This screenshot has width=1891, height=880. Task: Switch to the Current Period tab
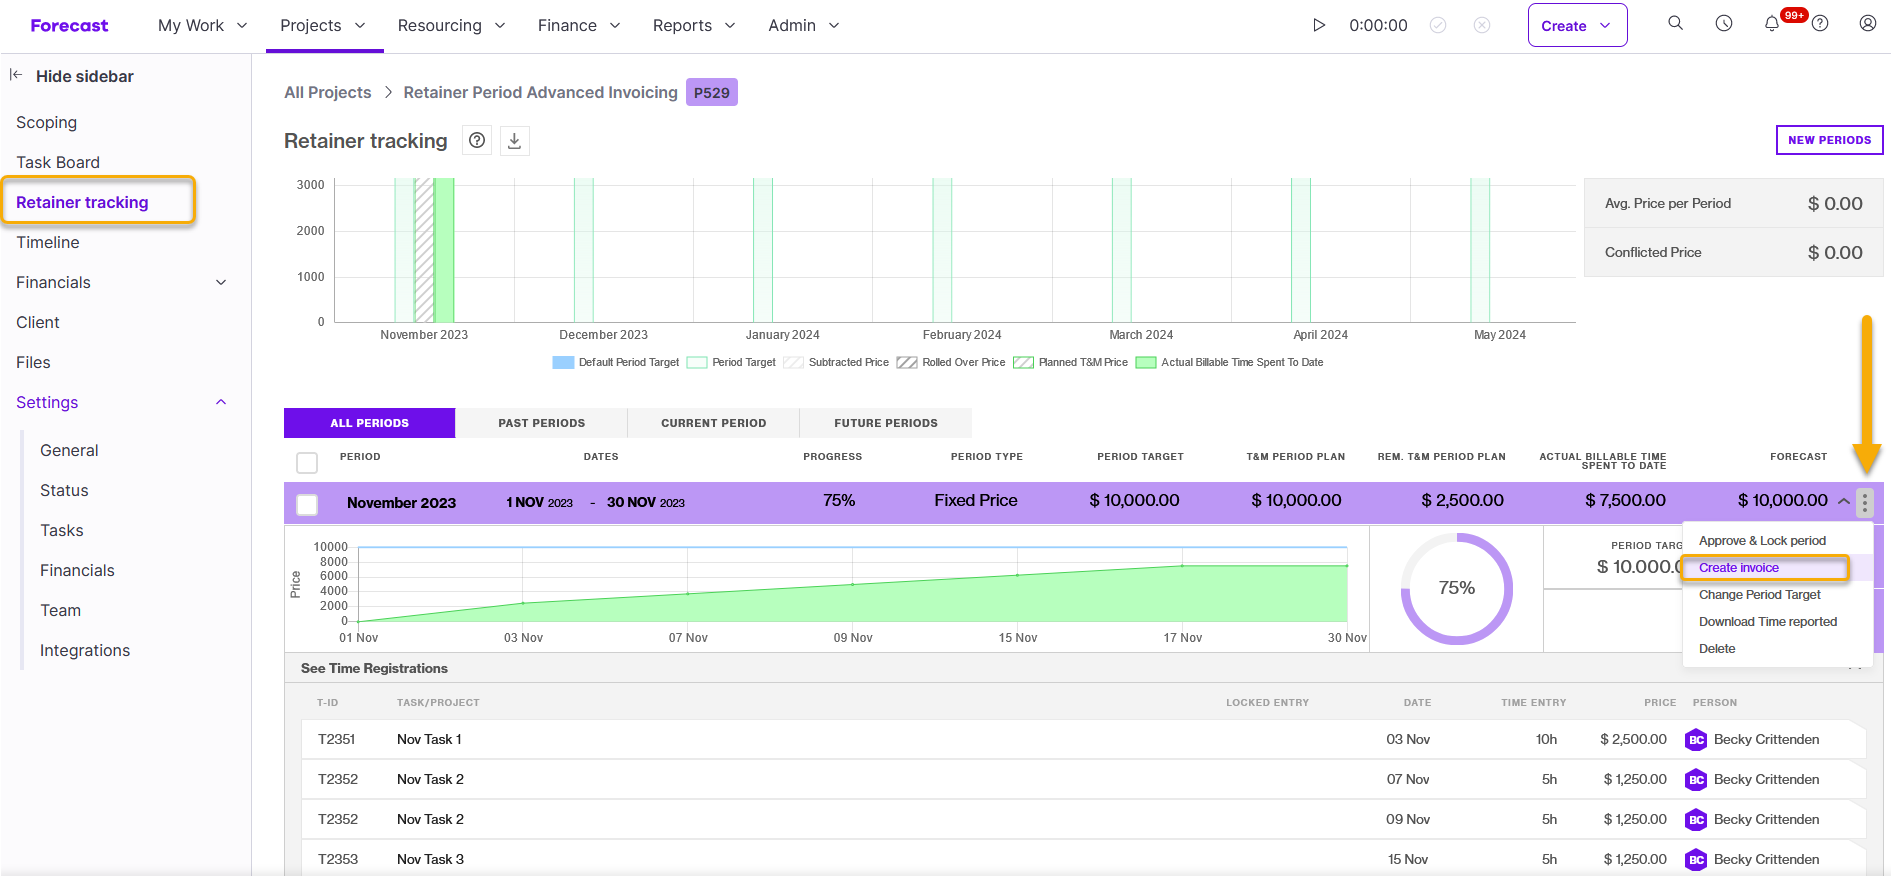click(714, 423)
